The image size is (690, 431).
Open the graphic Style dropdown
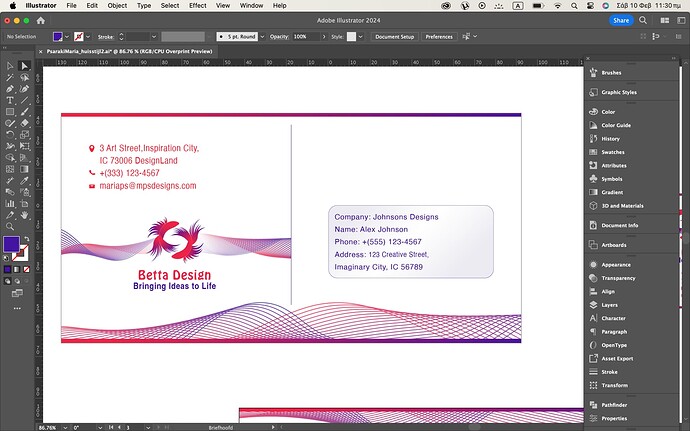coord(360,37)
